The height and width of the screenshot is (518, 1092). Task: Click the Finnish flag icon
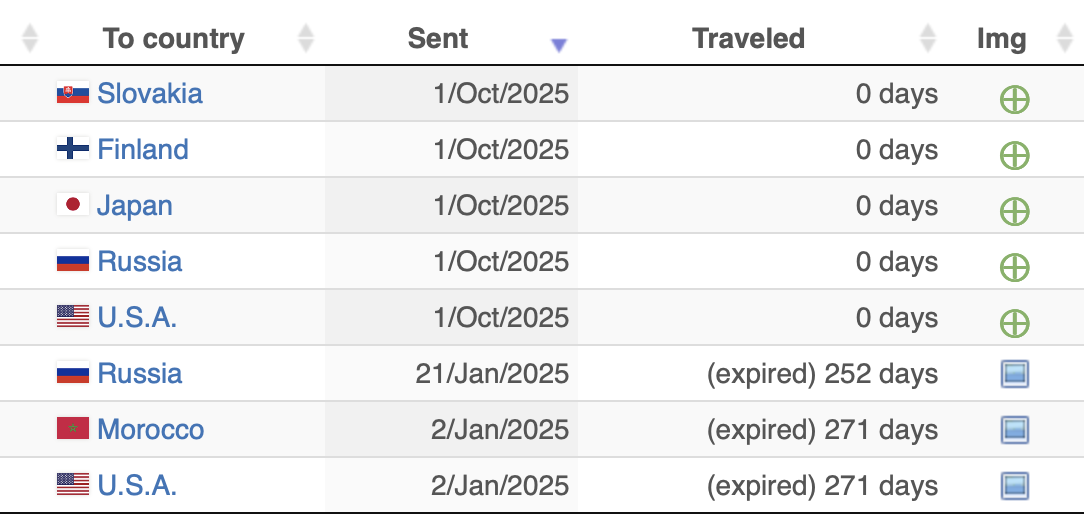coord(72,149)
